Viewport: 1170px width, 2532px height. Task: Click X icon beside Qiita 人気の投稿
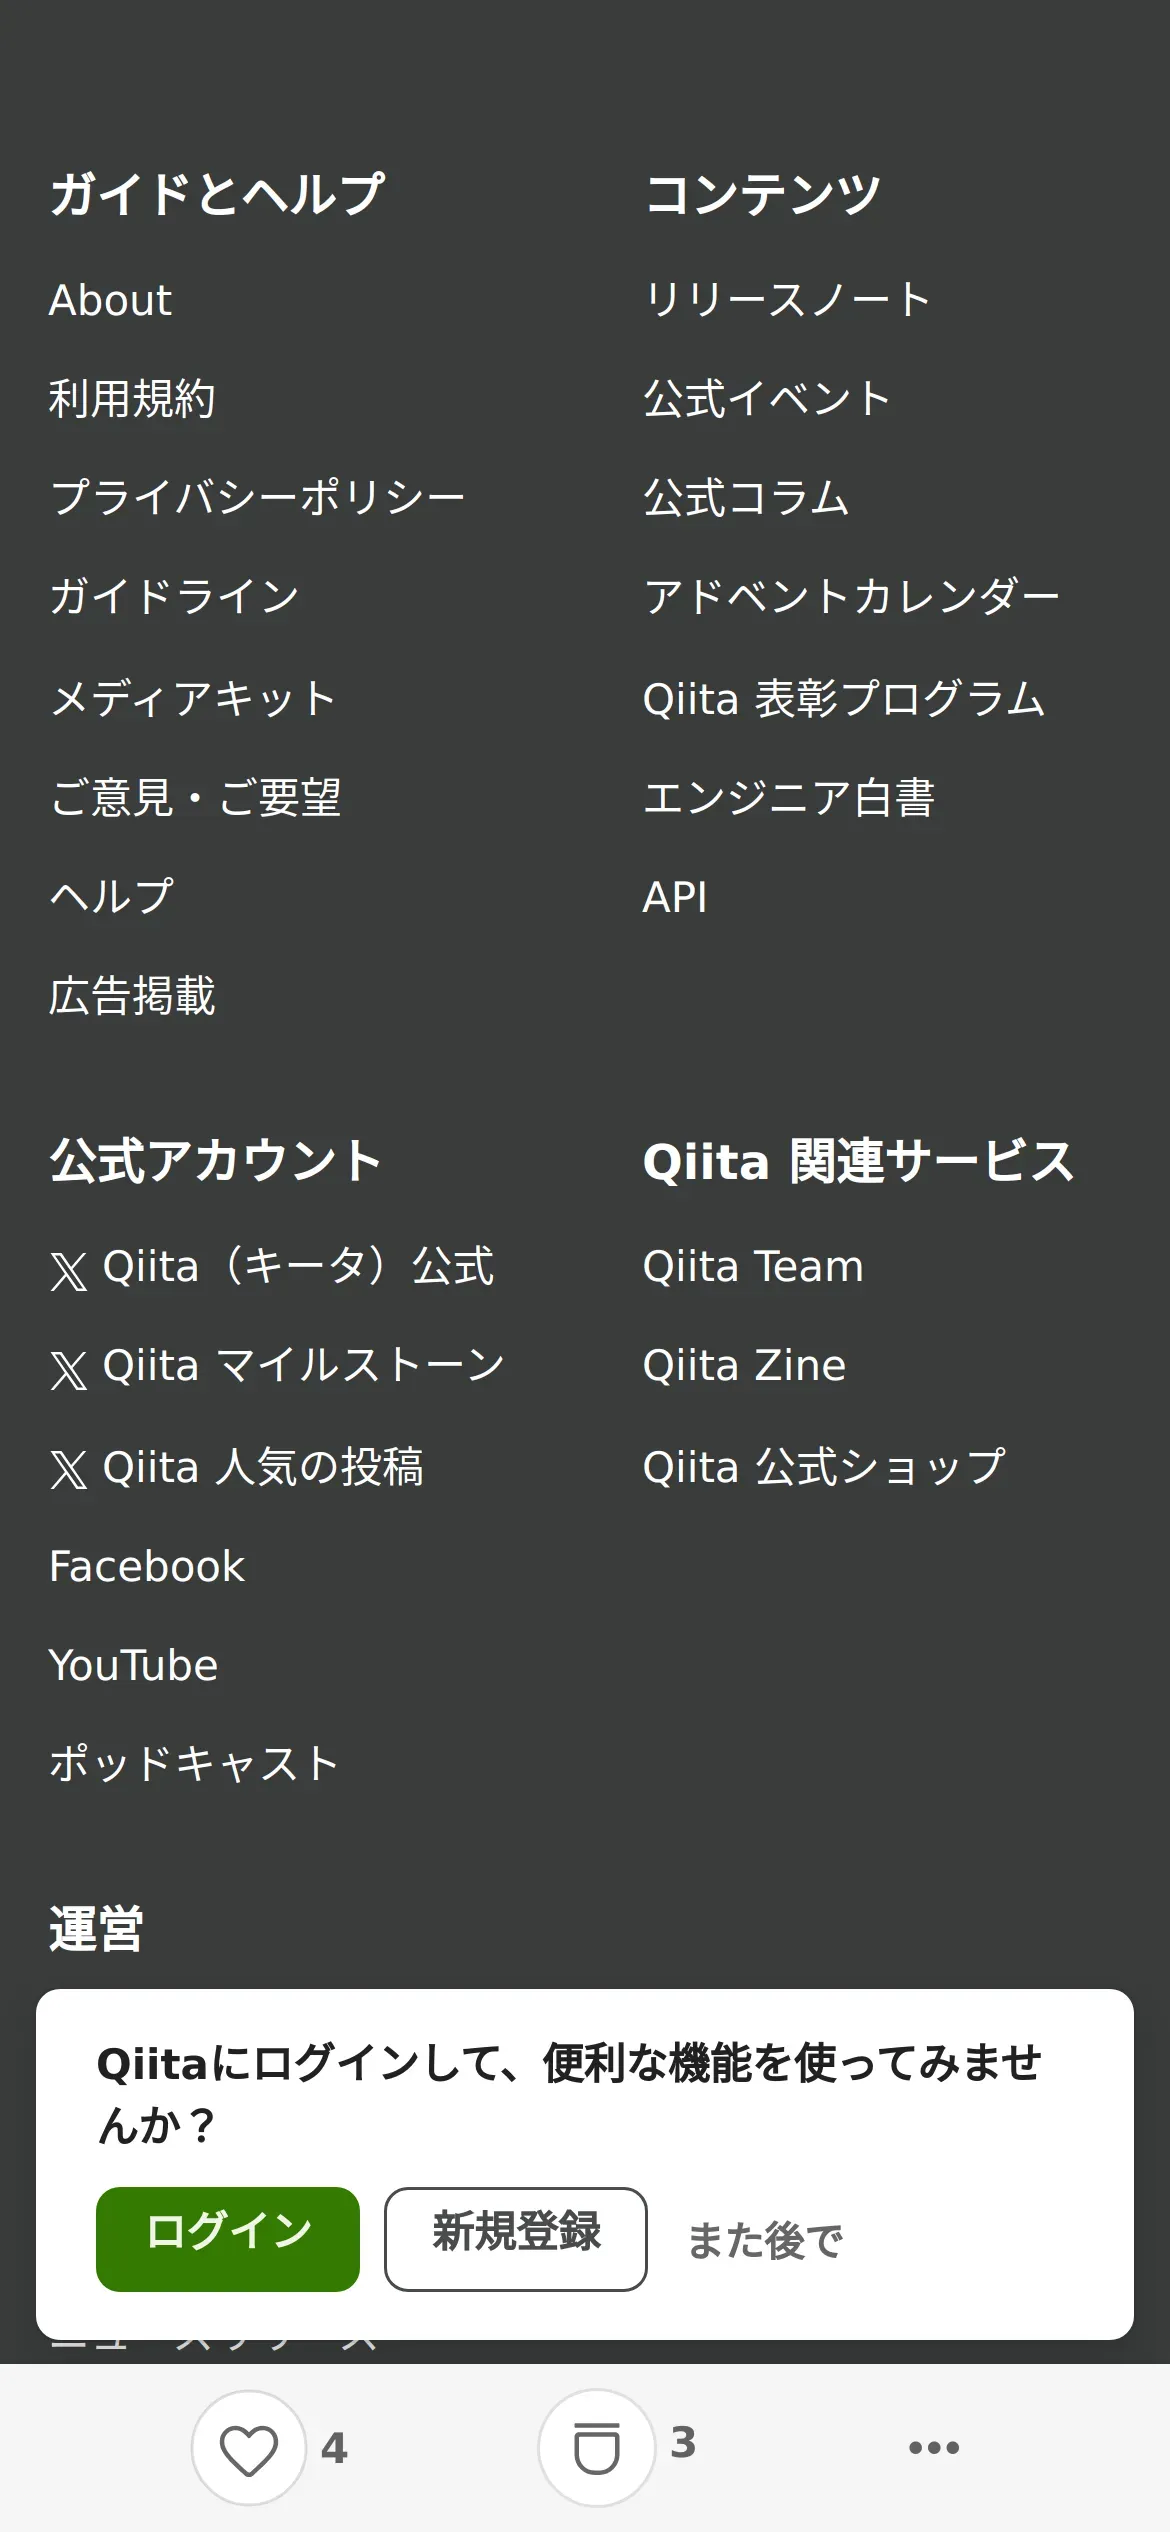pos(69,1469)
